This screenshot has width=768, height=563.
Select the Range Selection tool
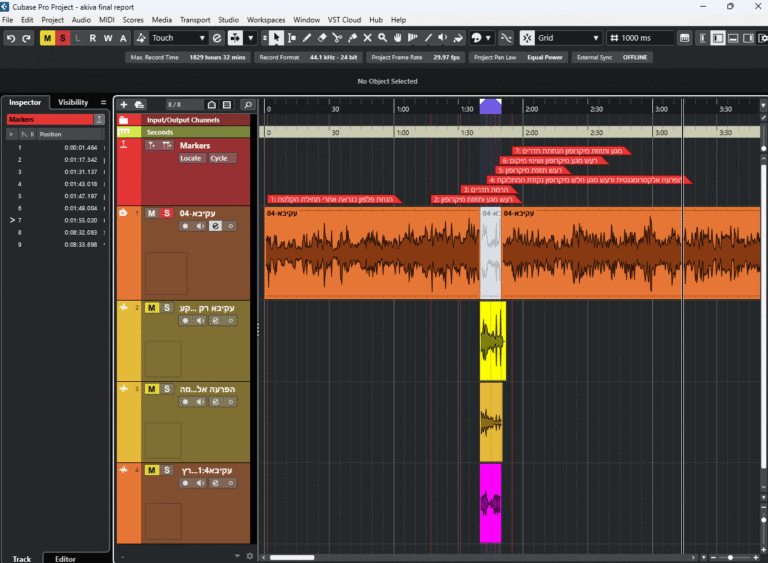292,38
